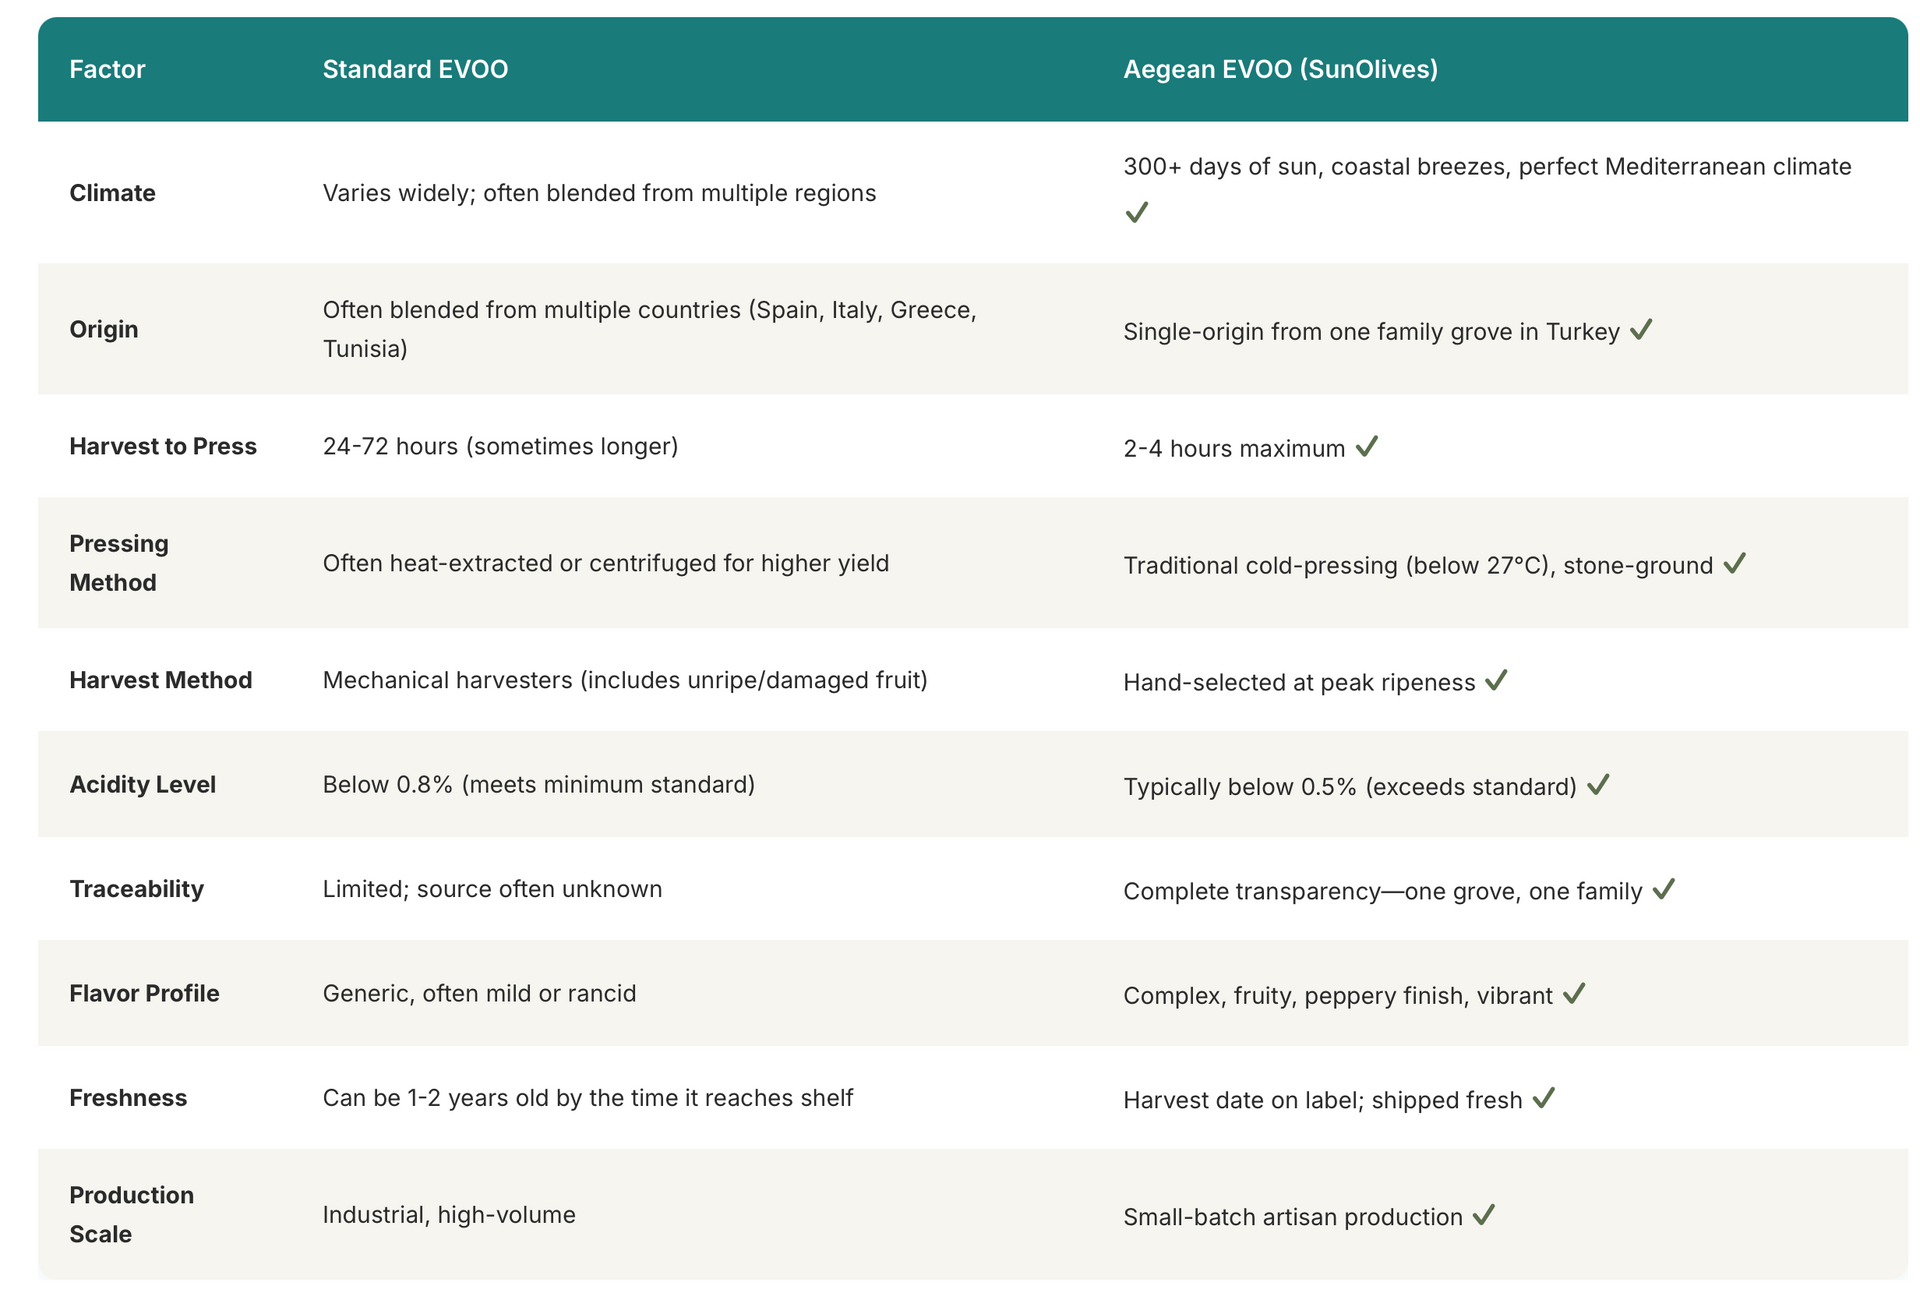Click the Flavor Profile row label
The image size is (1920, 1300).
[145, 993]
